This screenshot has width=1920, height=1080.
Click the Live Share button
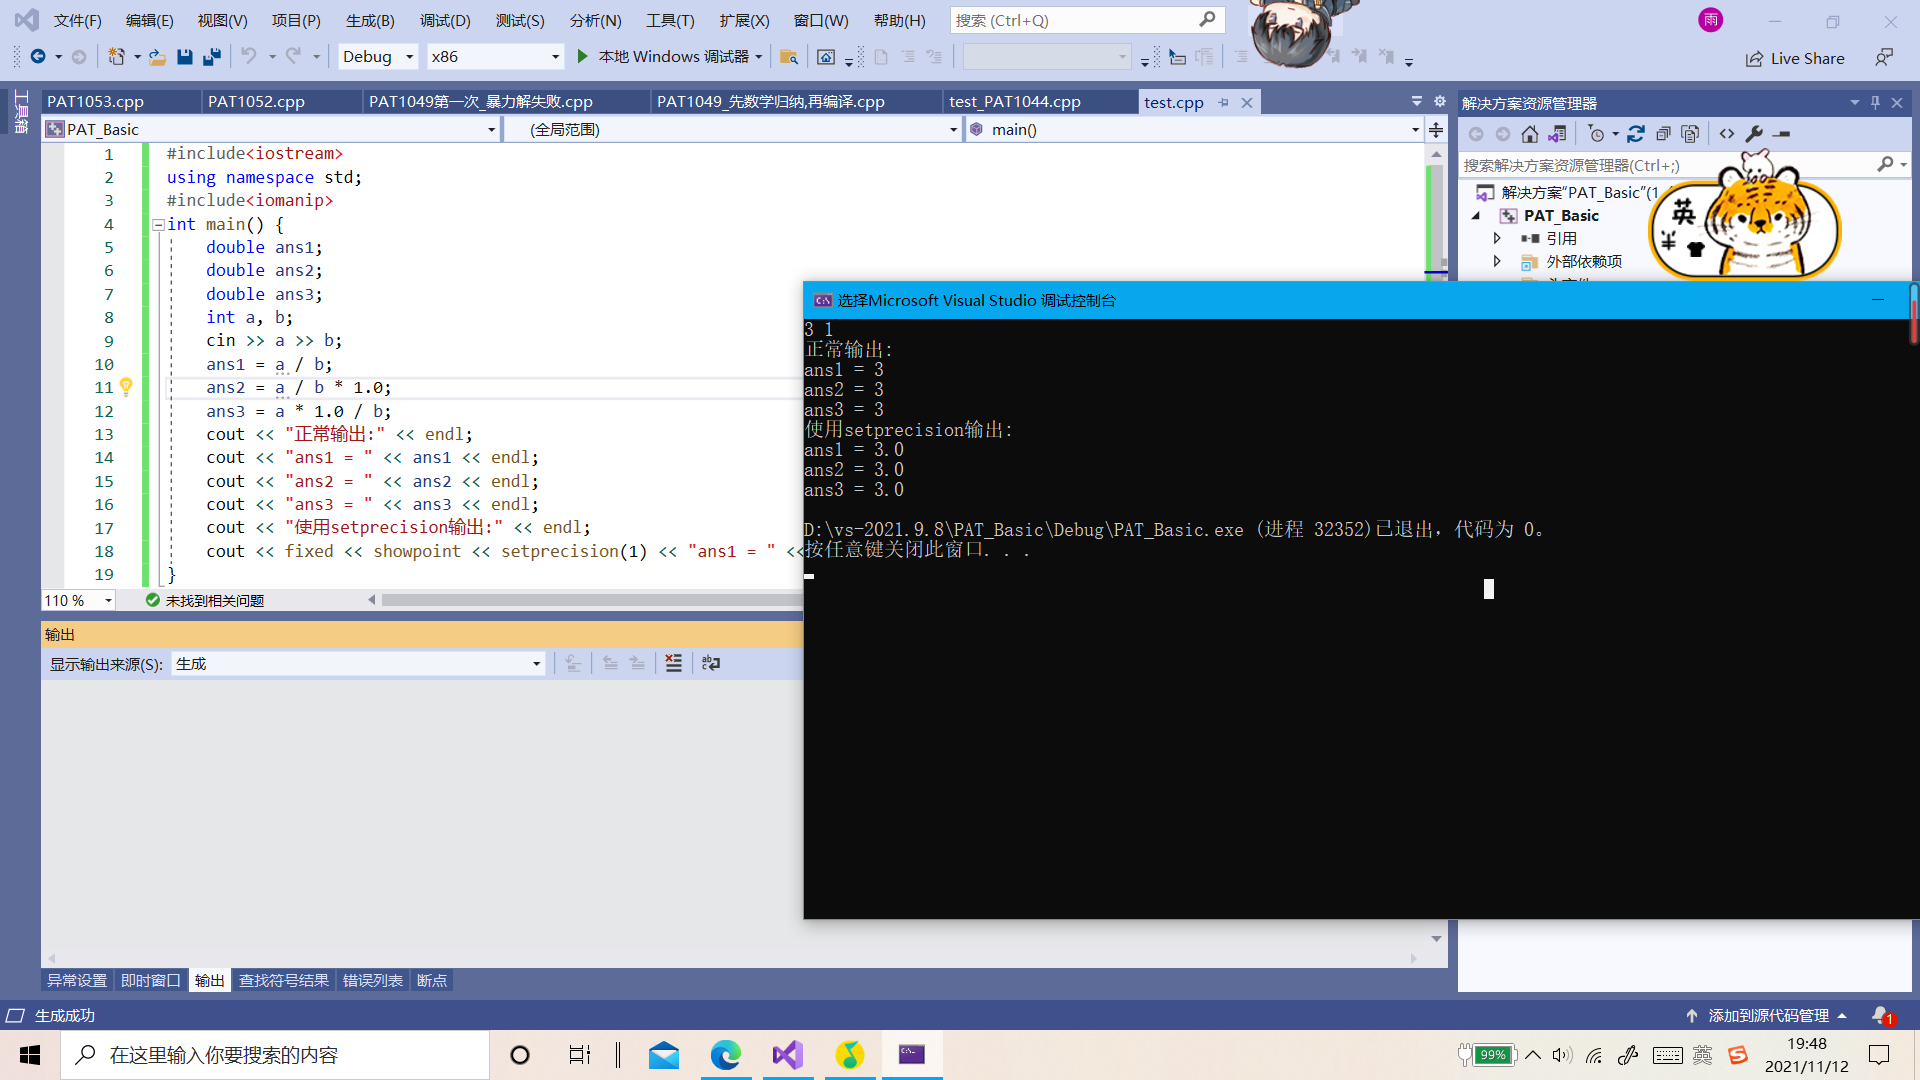tap(1796, 58)
